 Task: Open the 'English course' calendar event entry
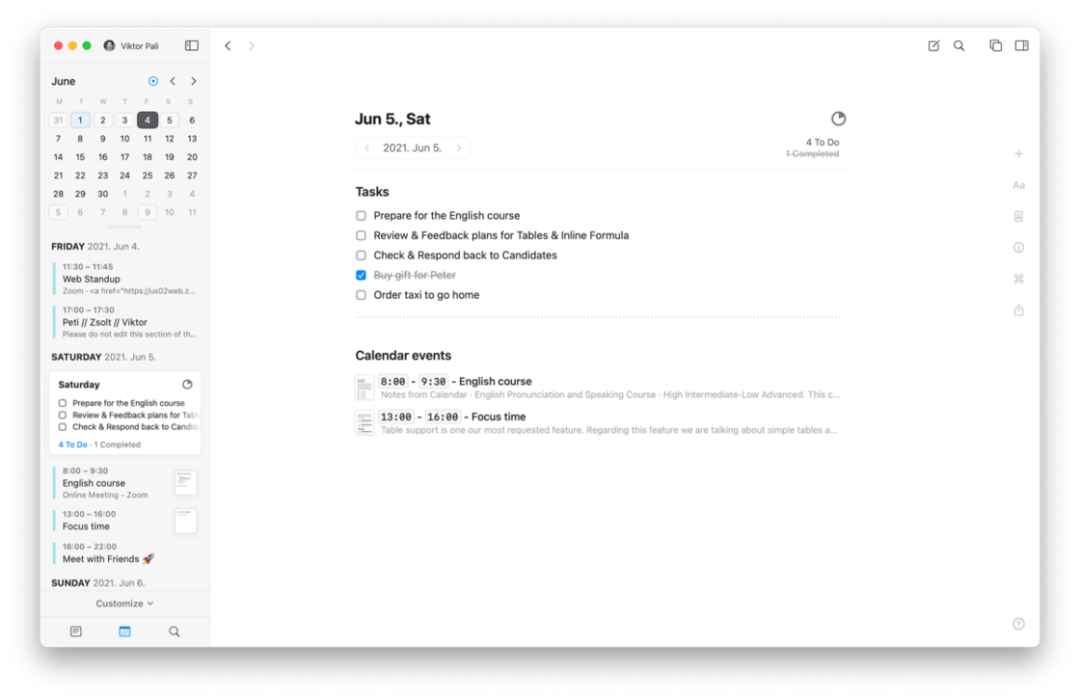coord(598,387)
